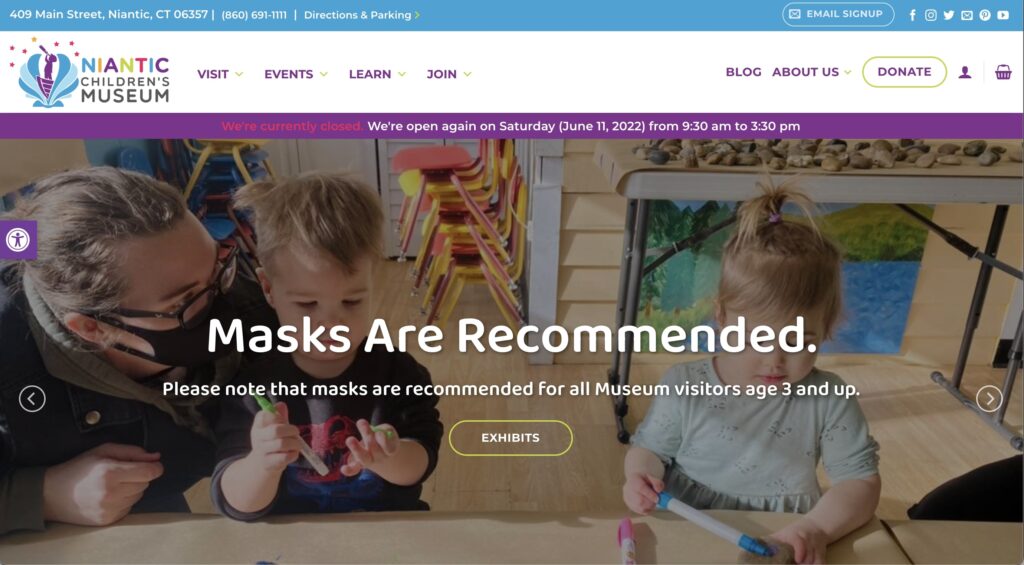Click the DONATE button
This screenshot has width=1024, height=565.
(x=904, y=72)
